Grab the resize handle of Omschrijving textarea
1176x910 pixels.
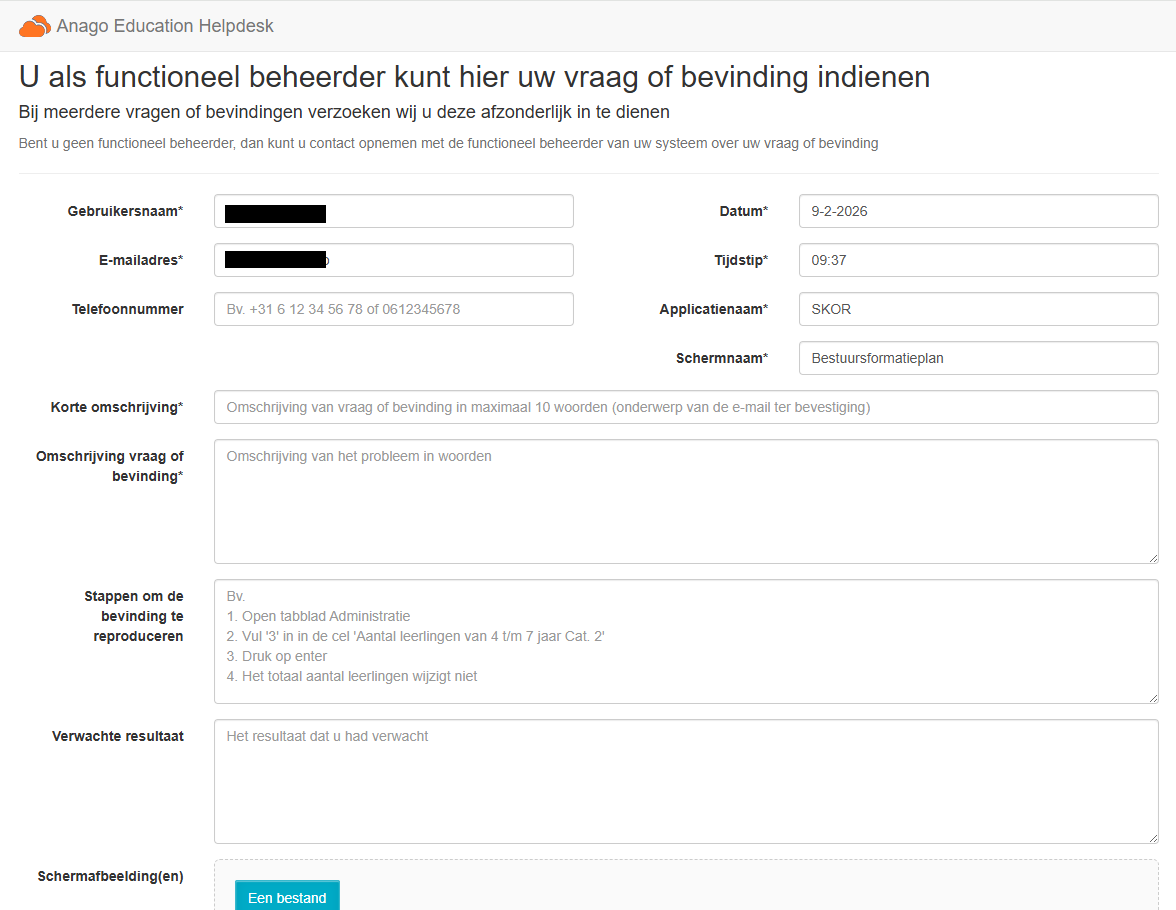pyautogui.click(x=1153, y=558)
